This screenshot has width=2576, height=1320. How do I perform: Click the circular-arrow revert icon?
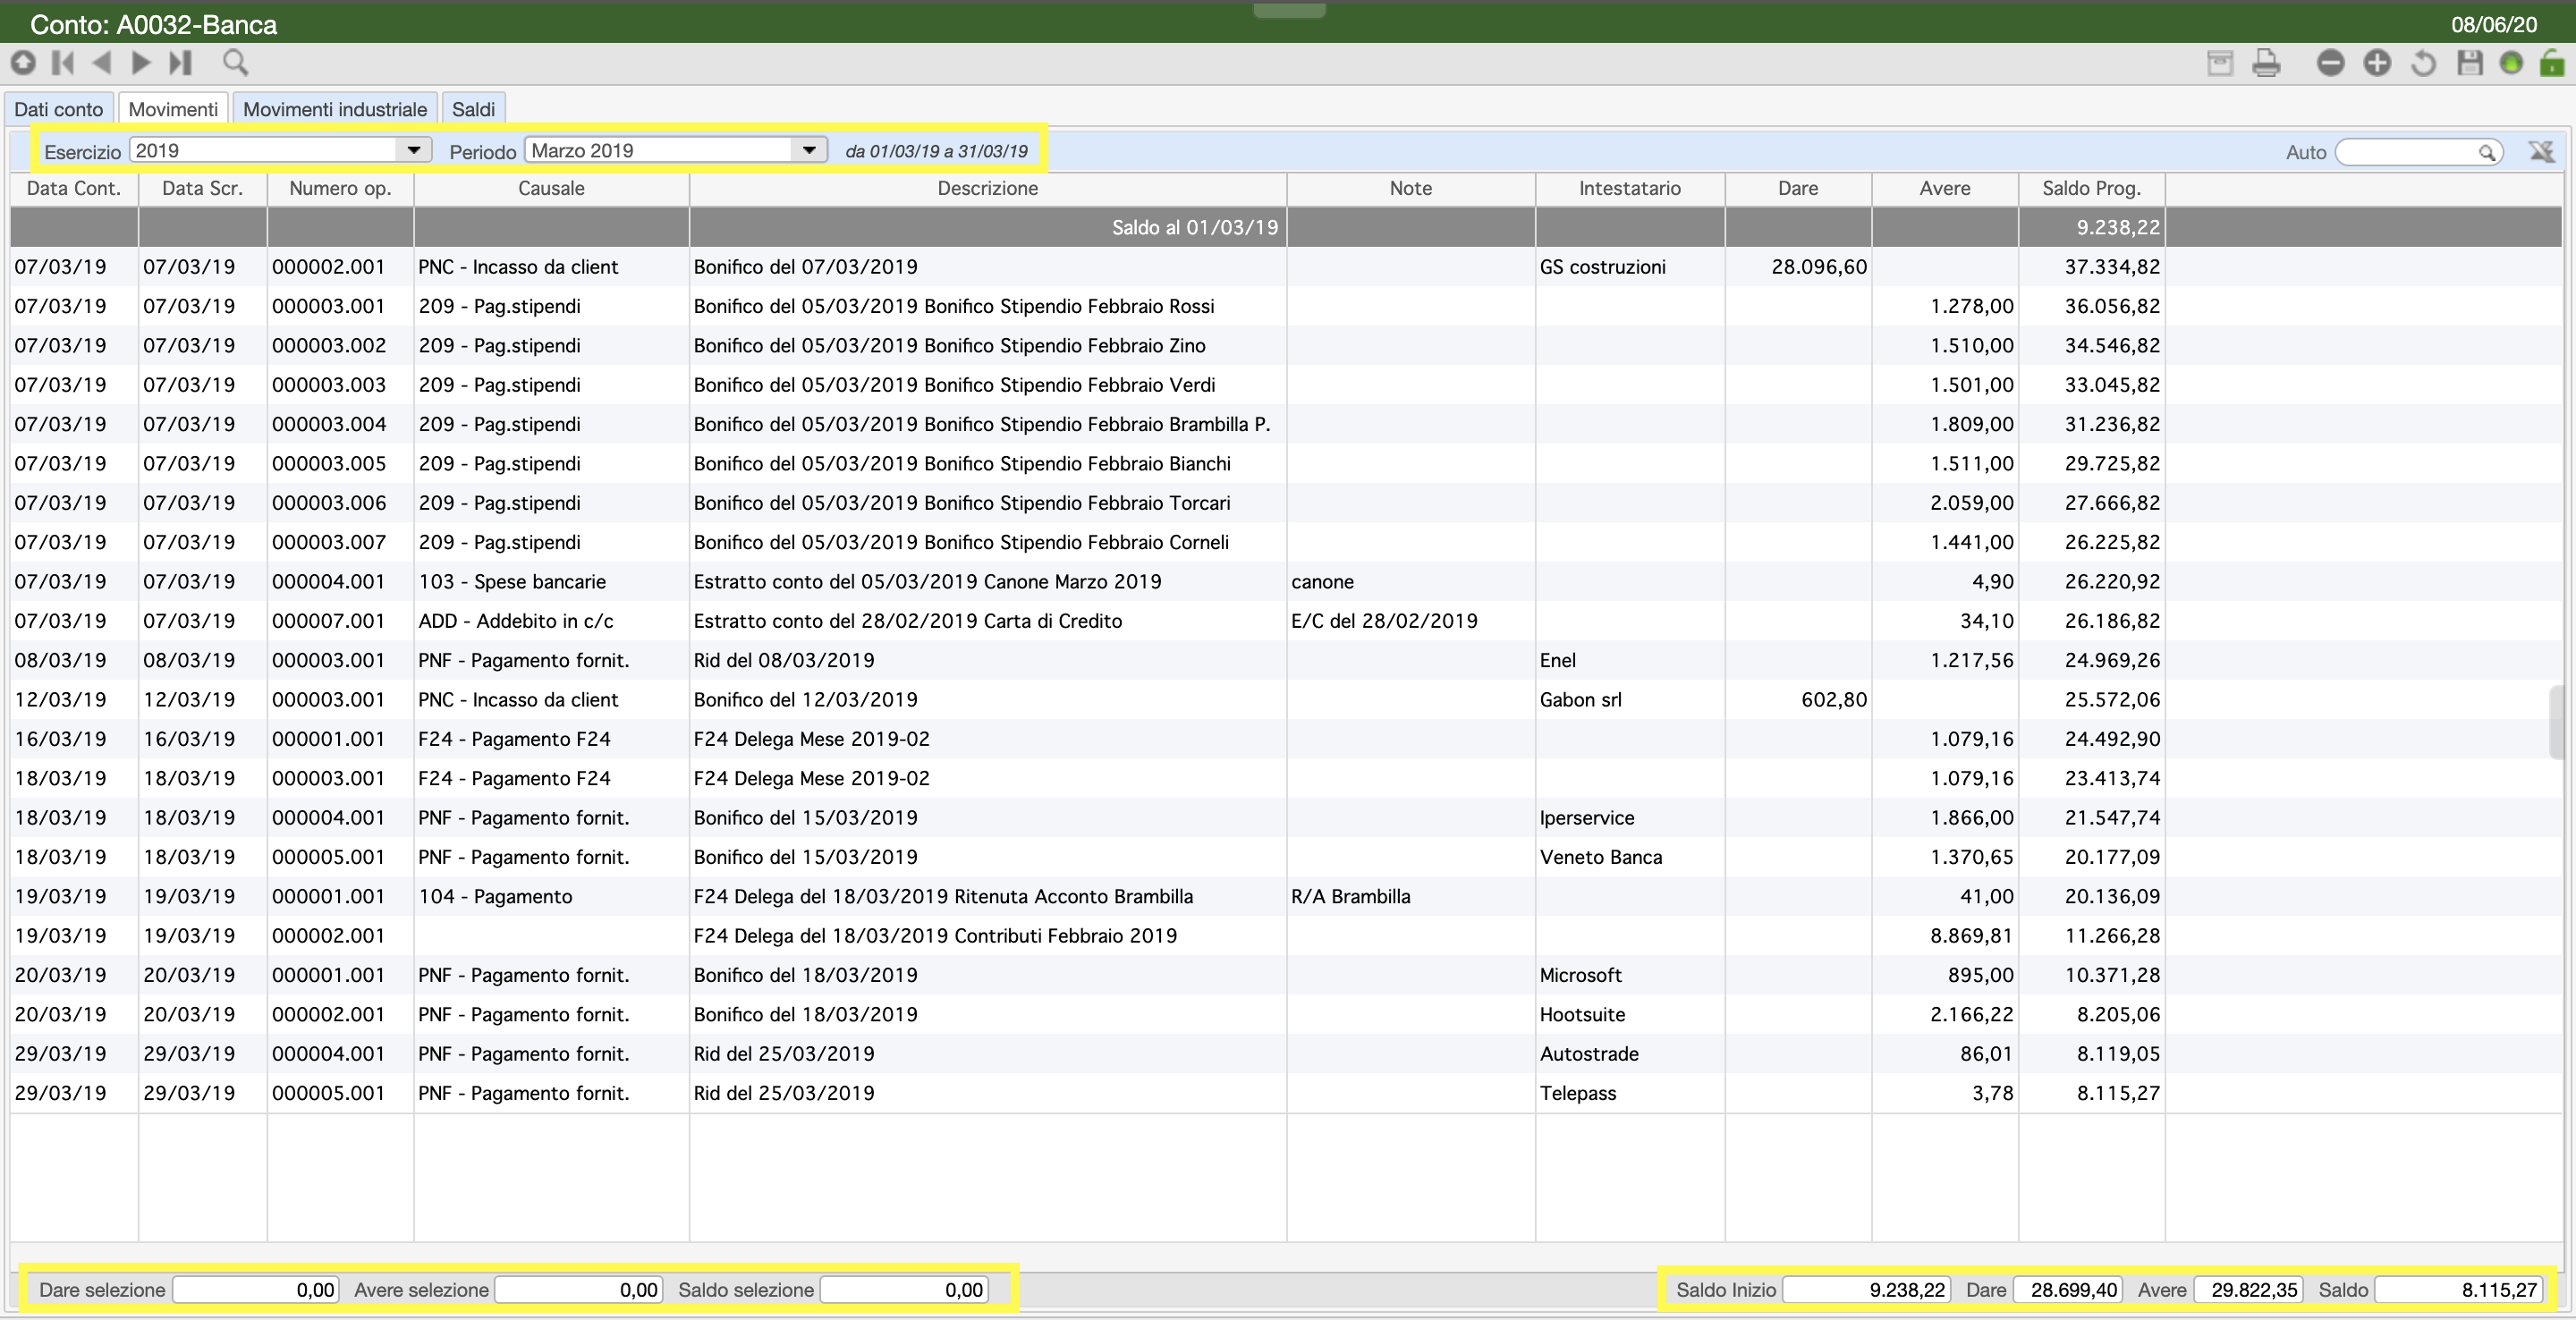(x=2423, y=63)
